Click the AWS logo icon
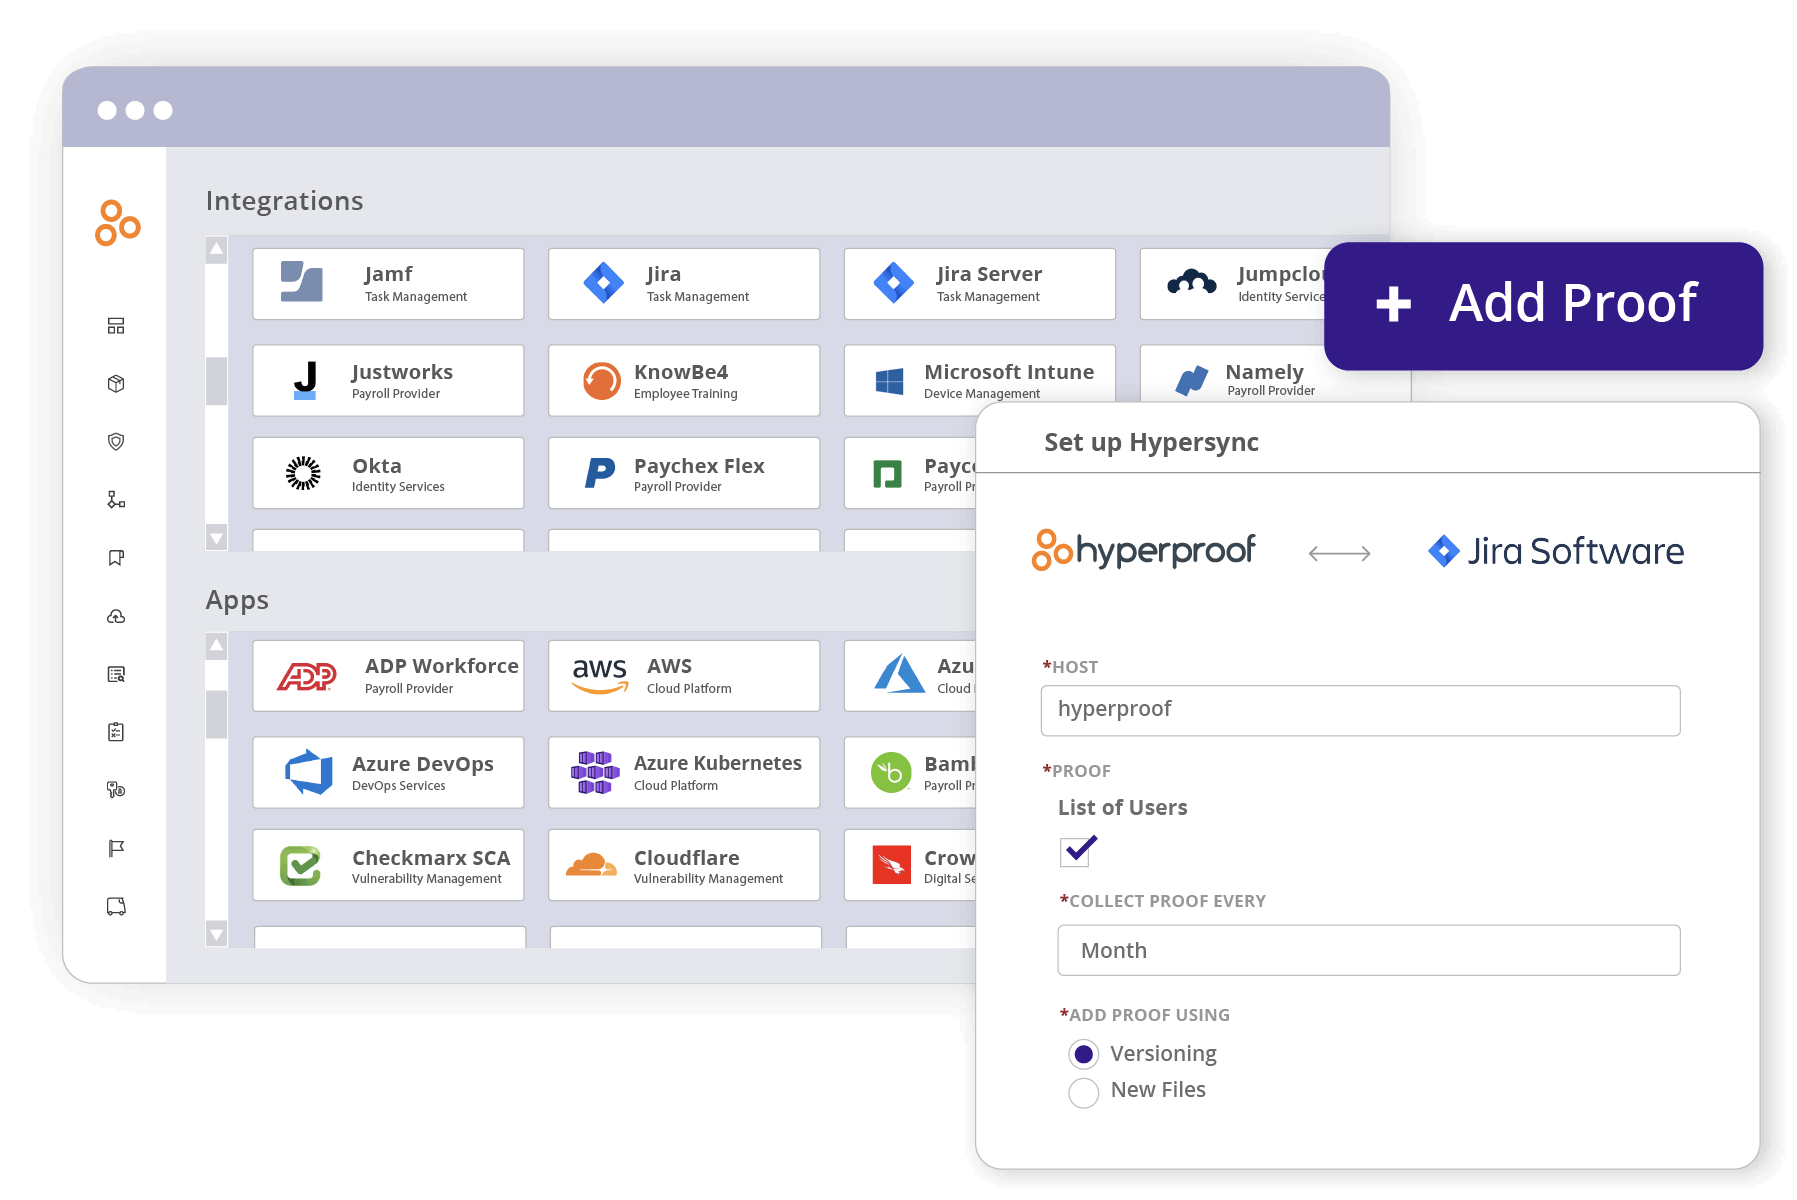1797x1200 pixels. (600, 675)
